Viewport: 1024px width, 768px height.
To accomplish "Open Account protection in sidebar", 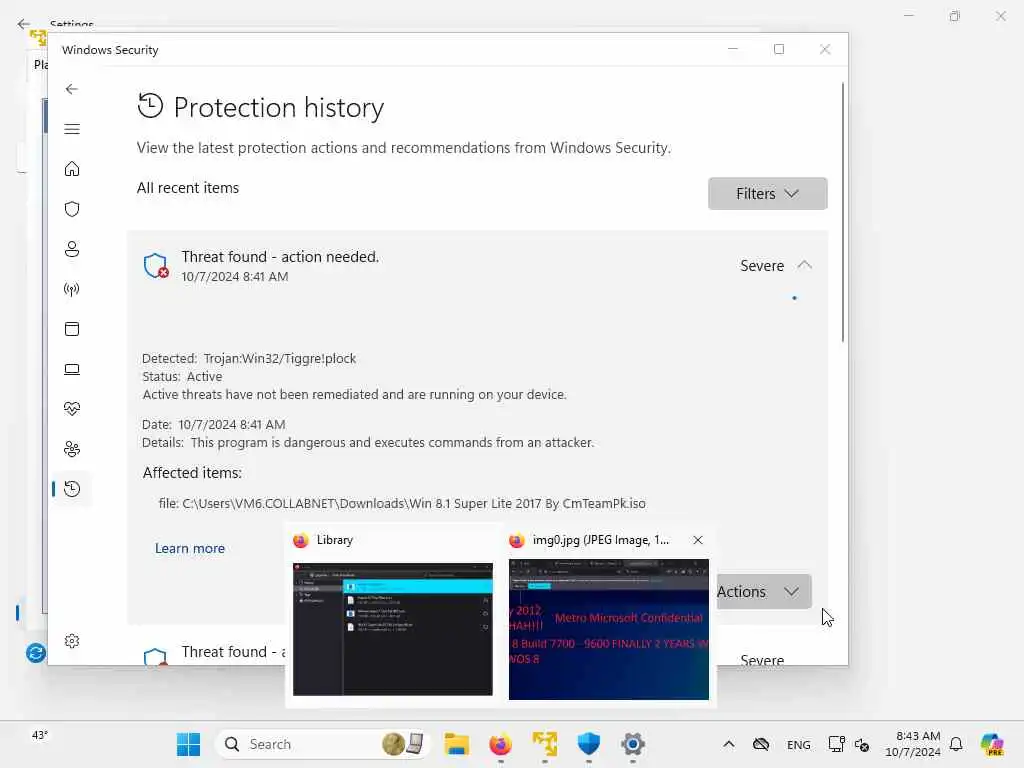I will tap(72, 249).
